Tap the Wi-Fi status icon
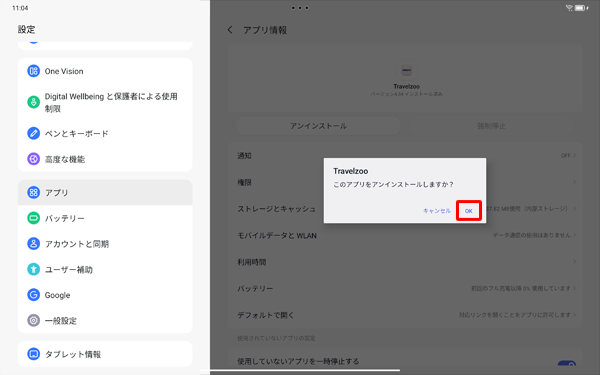 pyautogui.click(x=569, y=8)
